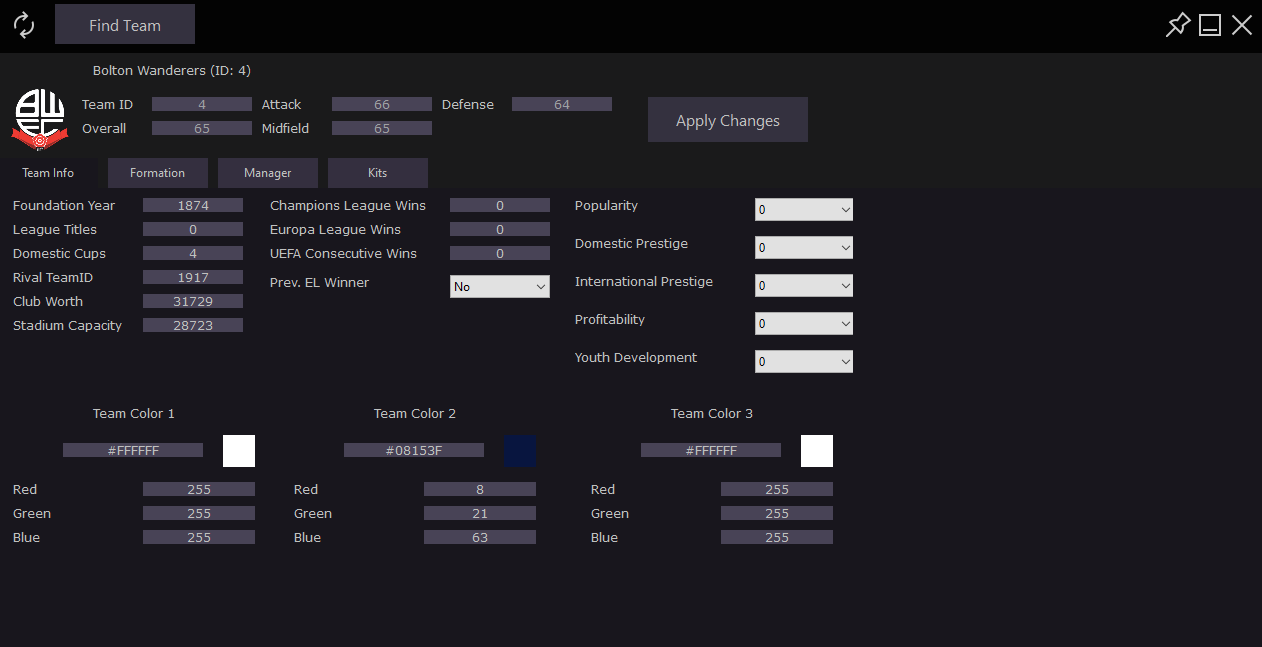Expand the International Prestige dropdown
Screen dimensions: 1262x647
click(804, 286)
